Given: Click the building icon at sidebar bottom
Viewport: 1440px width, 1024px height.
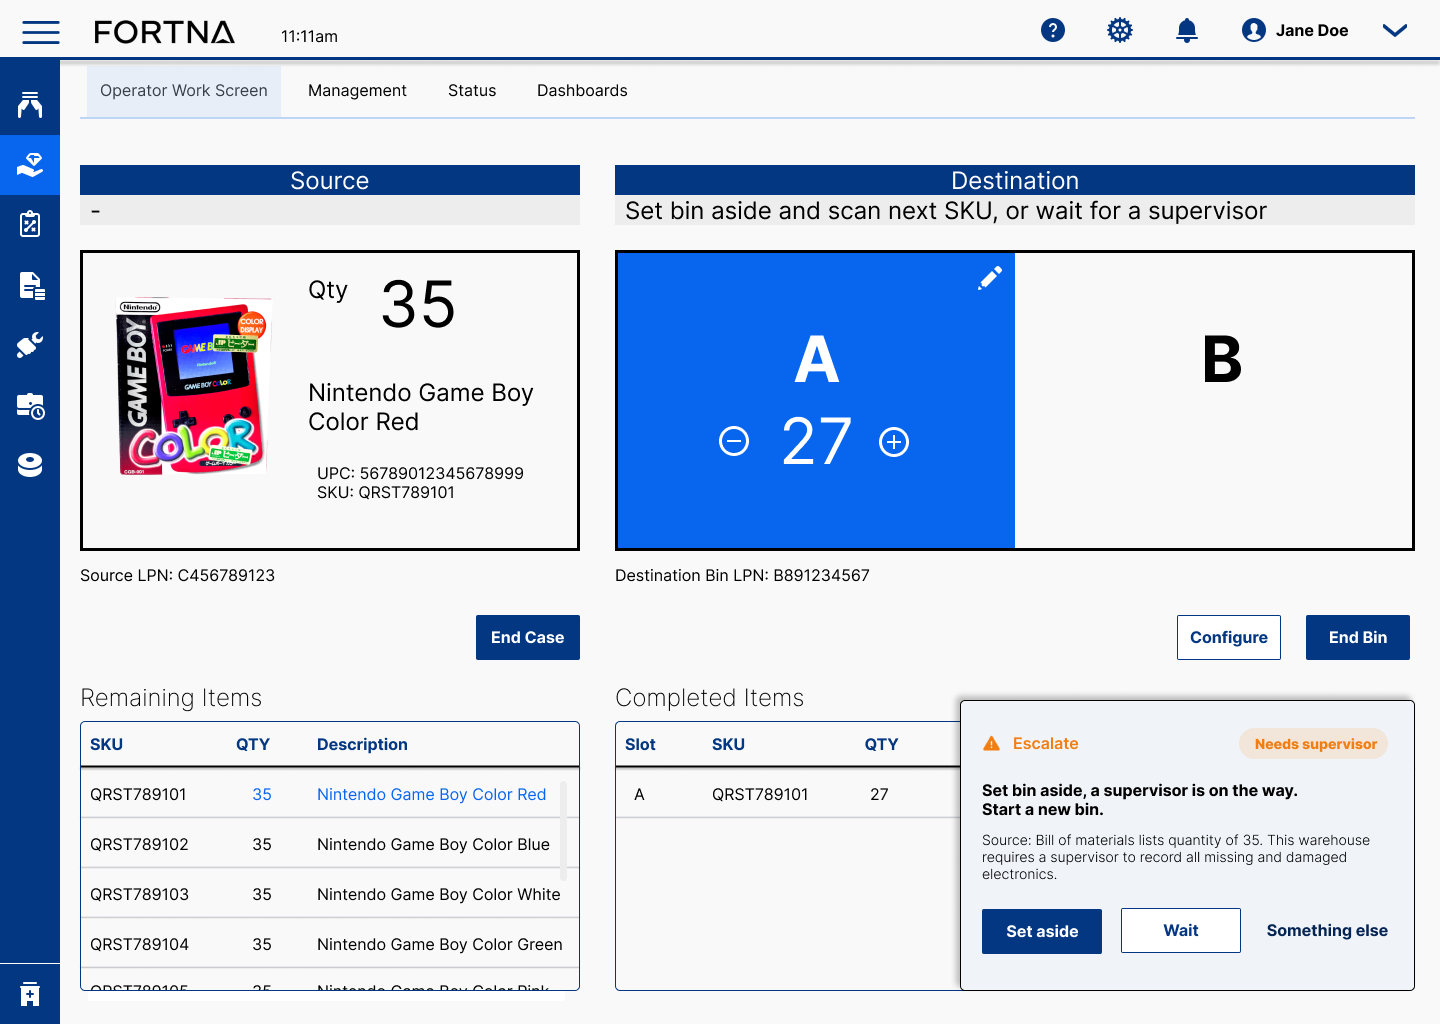Looking at the screenshot, I should tap(30, 994).
